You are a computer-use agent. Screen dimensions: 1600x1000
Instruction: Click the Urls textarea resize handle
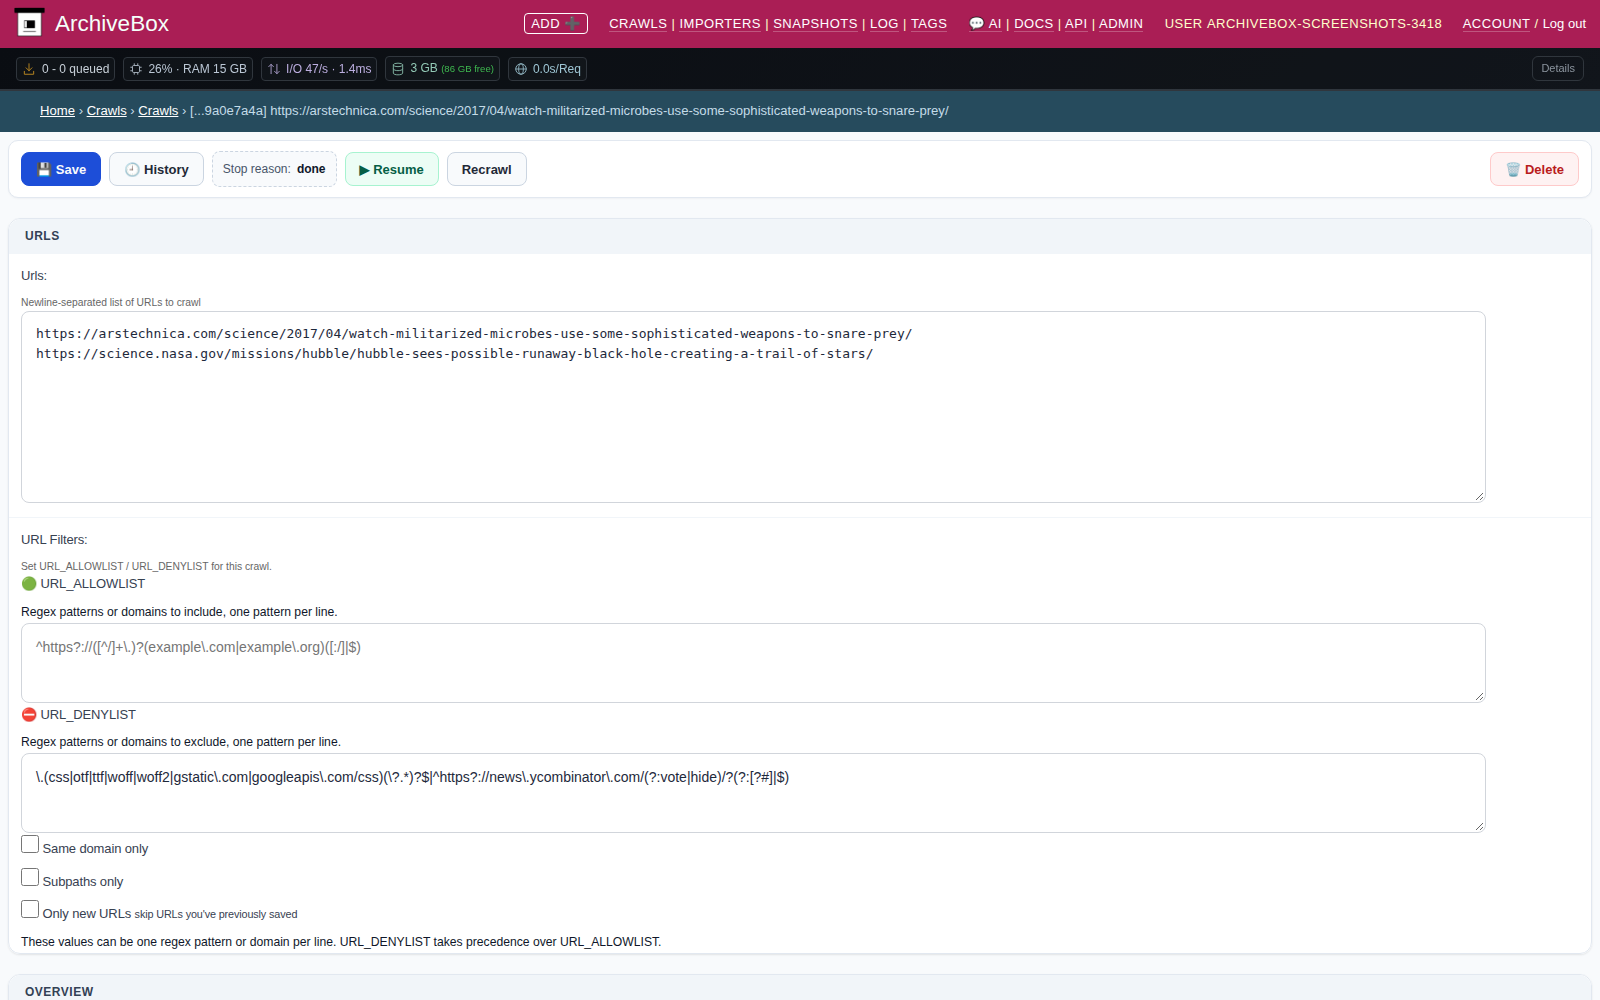[1479, 496]
